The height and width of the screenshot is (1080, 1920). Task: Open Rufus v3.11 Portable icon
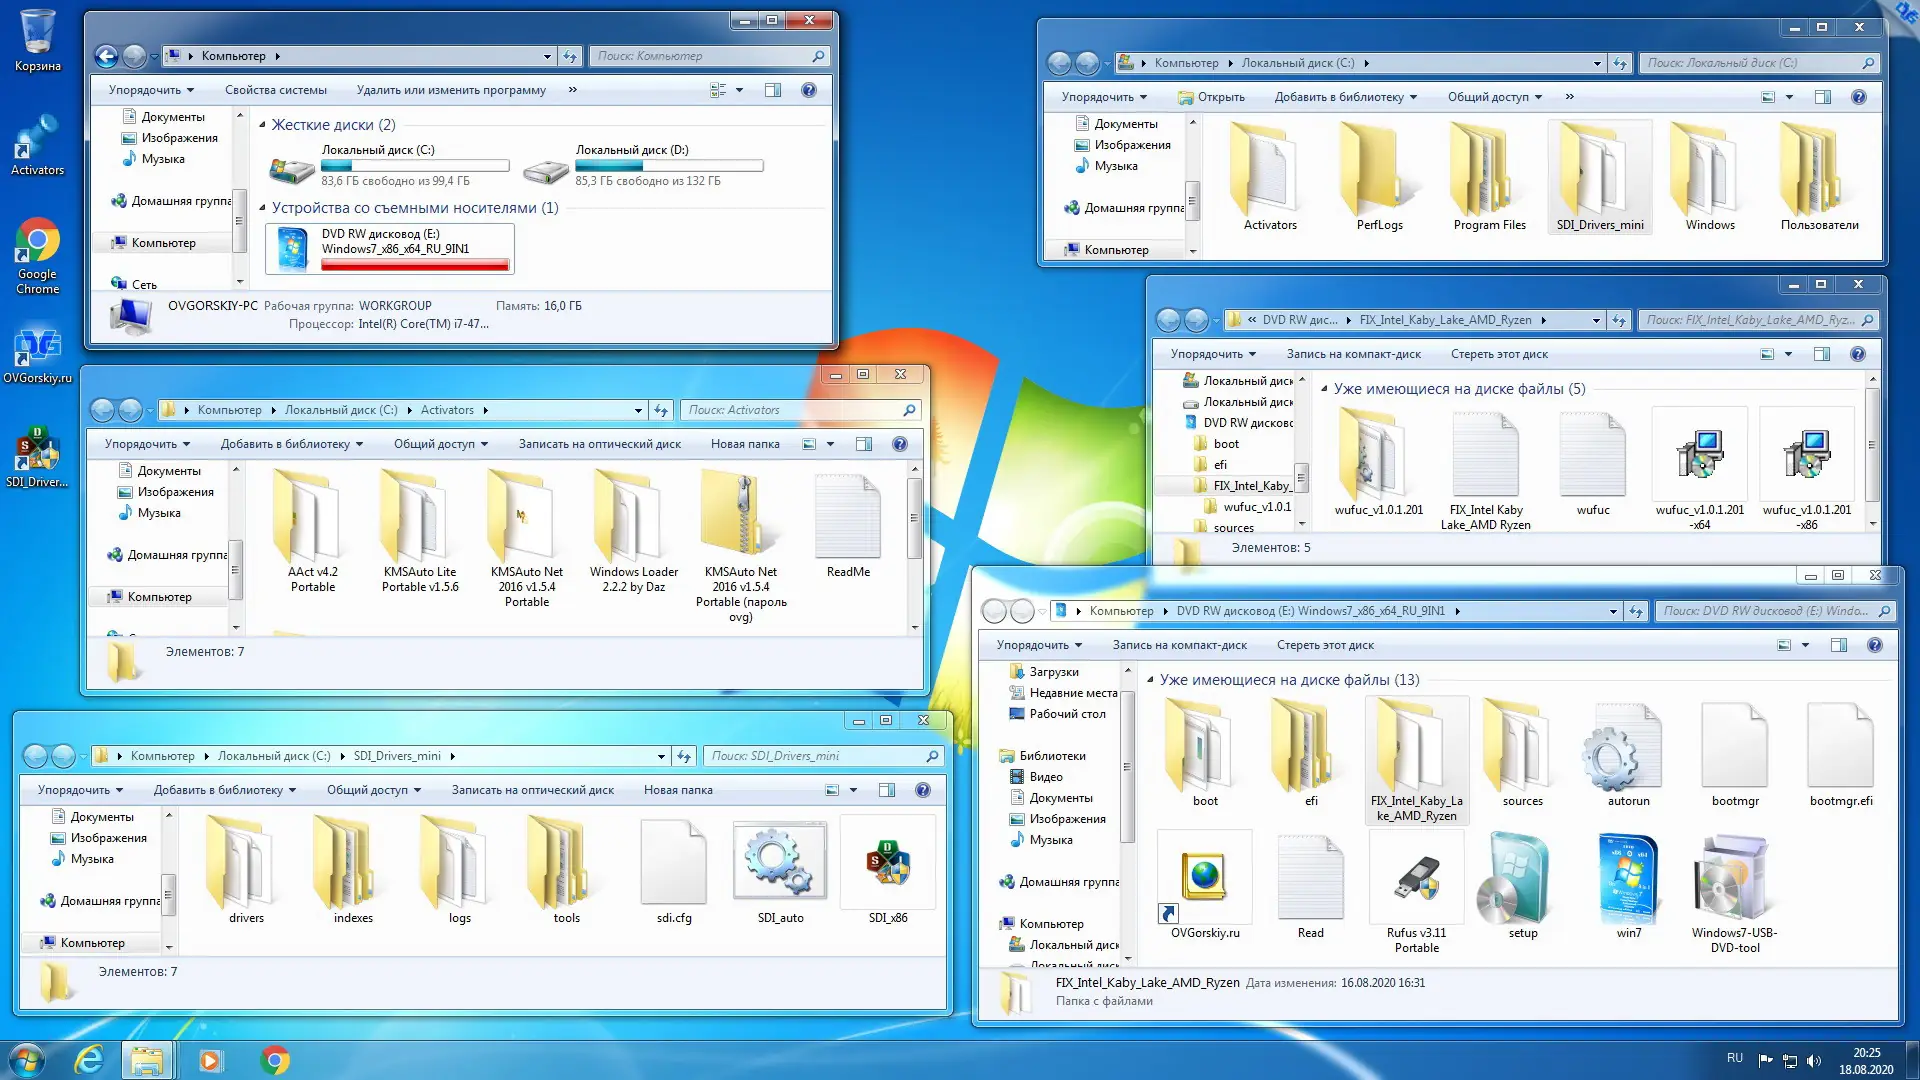1417,878
